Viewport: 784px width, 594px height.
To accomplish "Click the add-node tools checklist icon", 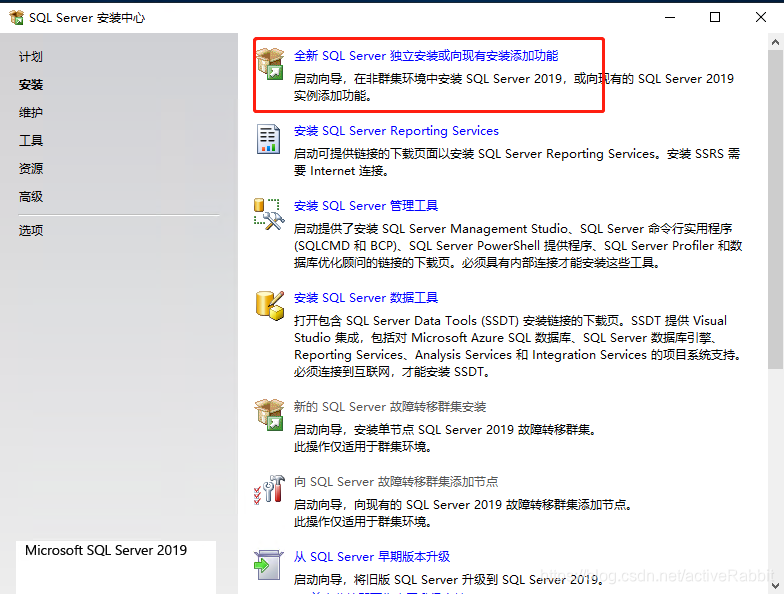I will (269, 490).
